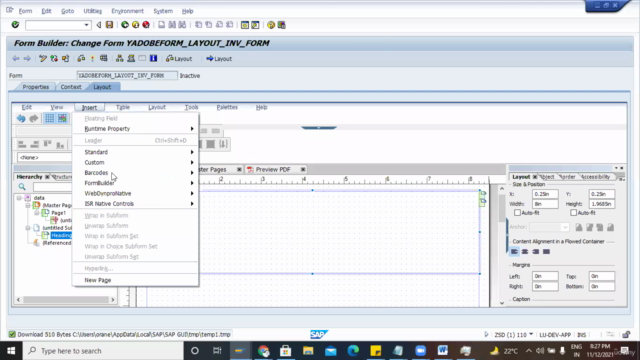Screen dimensions: 640x360
Task: Open Microsoft Word from the taskbar
Action: (x=443, y=351)
